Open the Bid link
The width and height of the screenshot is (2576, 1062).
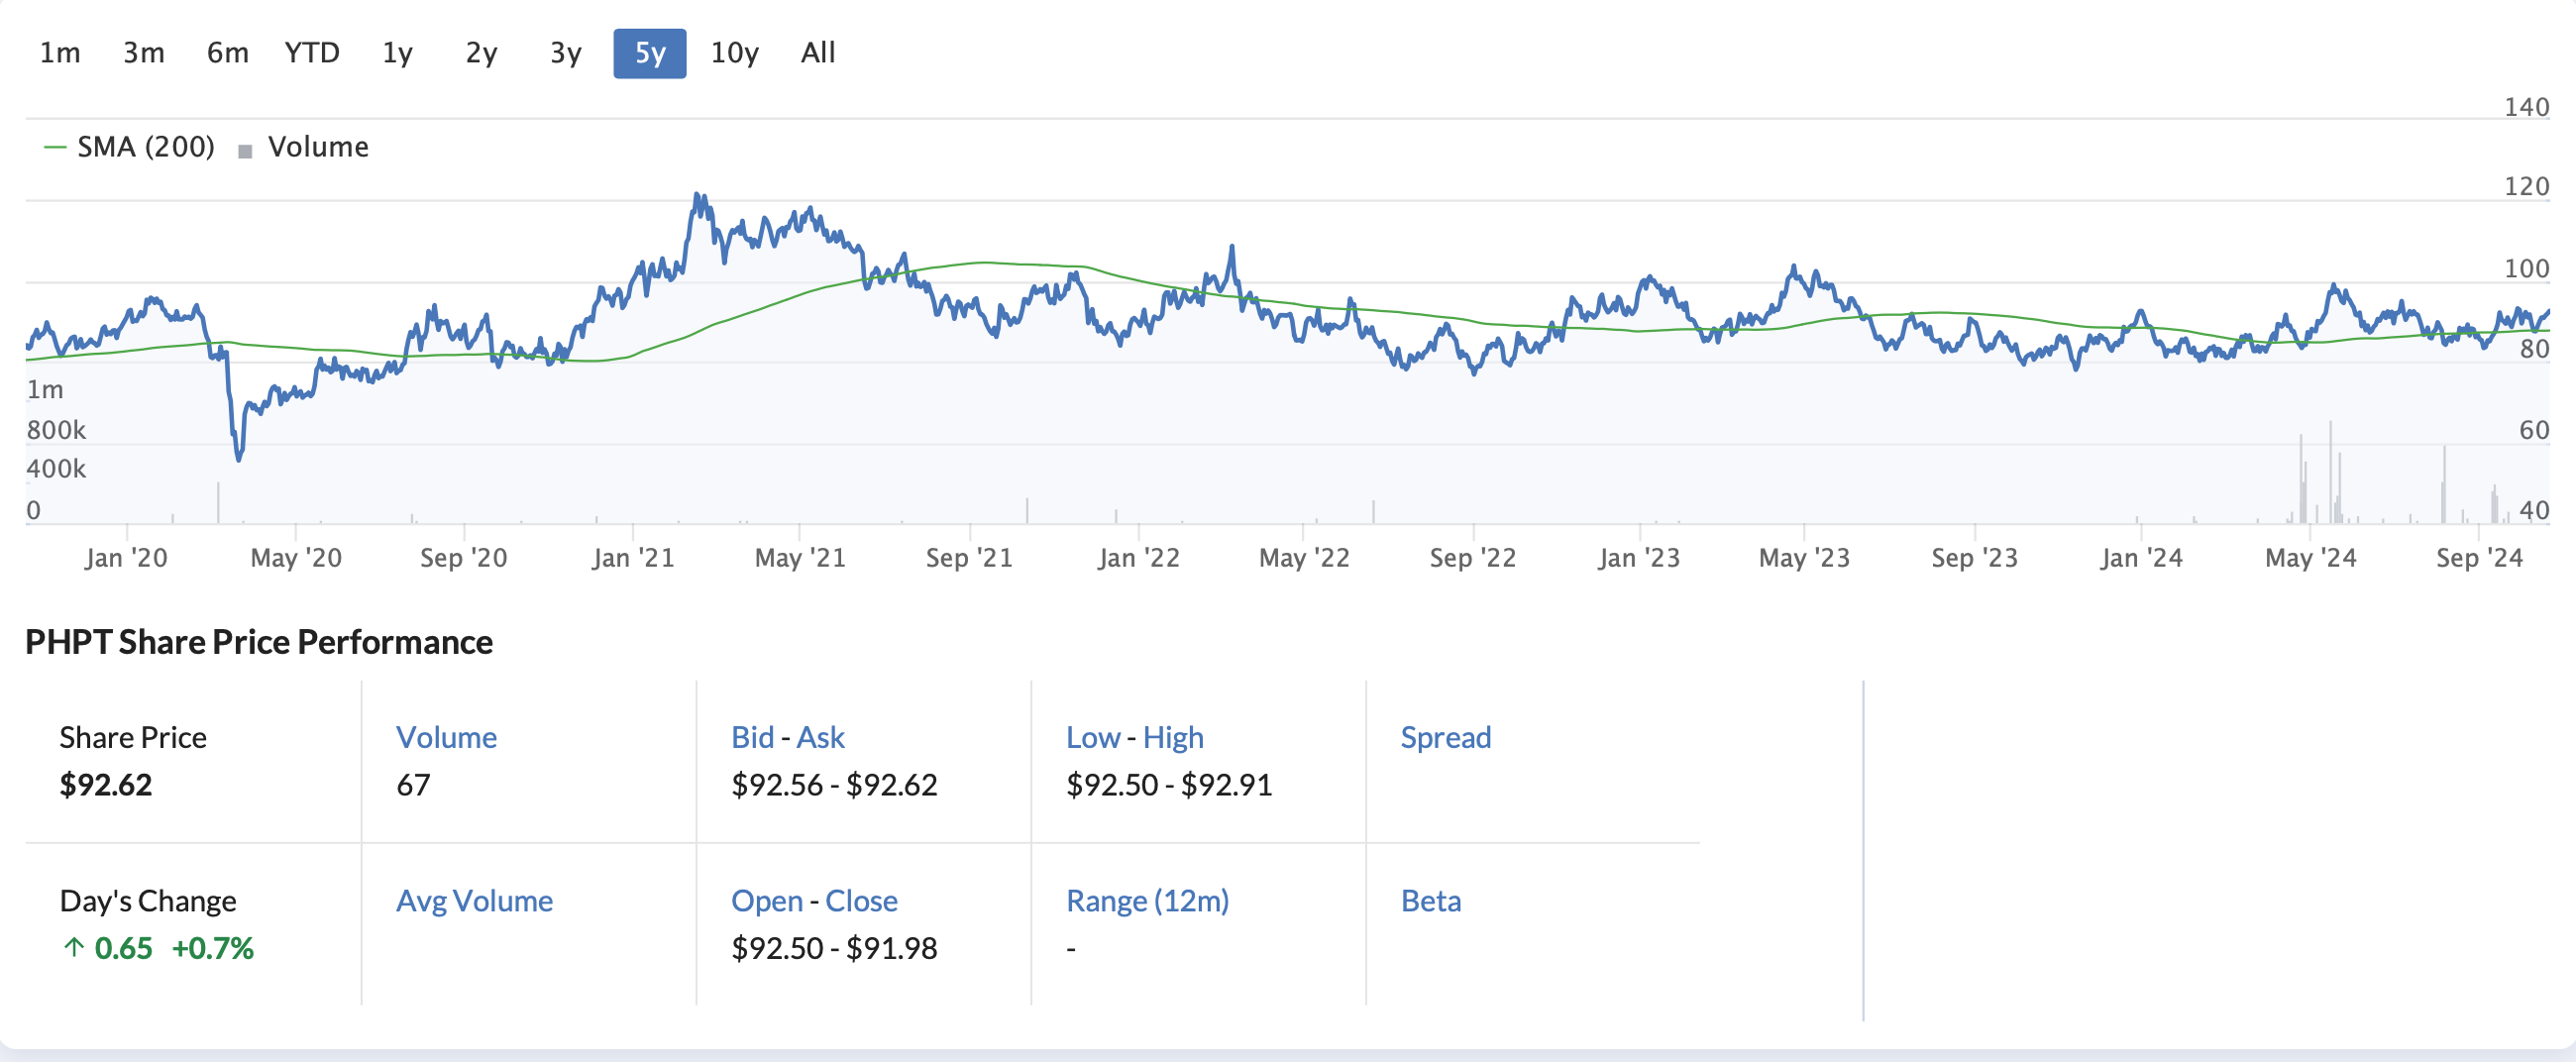[752, 737]
